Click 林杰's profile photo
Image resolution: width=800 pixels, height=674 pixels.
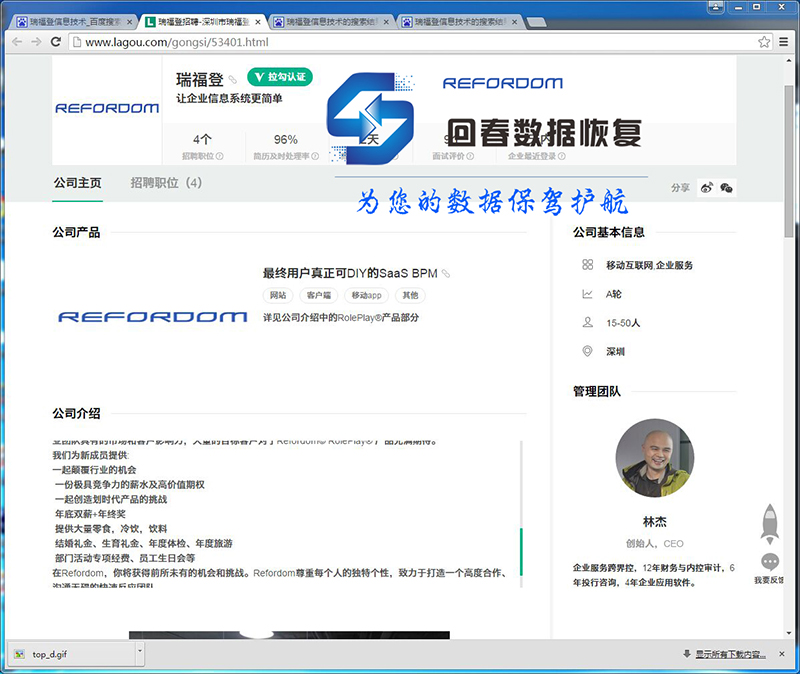pyautogui.click(x=654, y=458)
